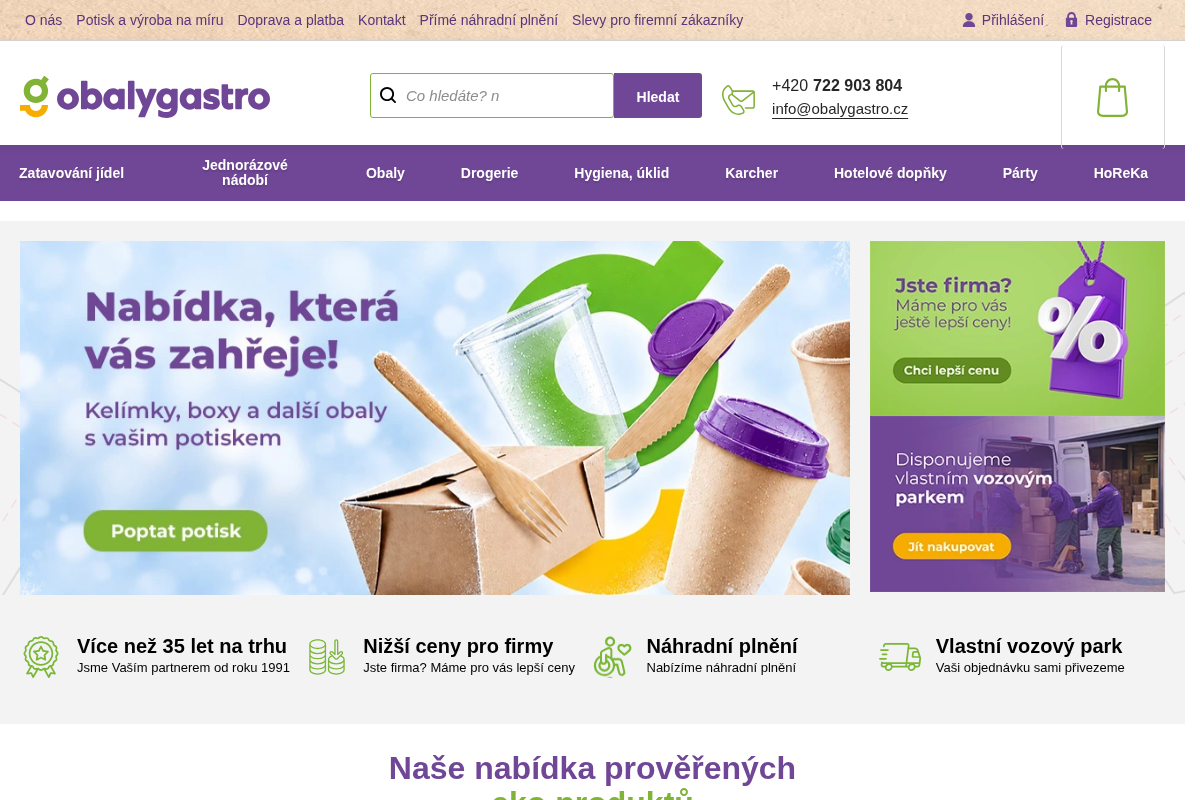Click the coin stack icon for Nižší ceny

tap(327, 657)
